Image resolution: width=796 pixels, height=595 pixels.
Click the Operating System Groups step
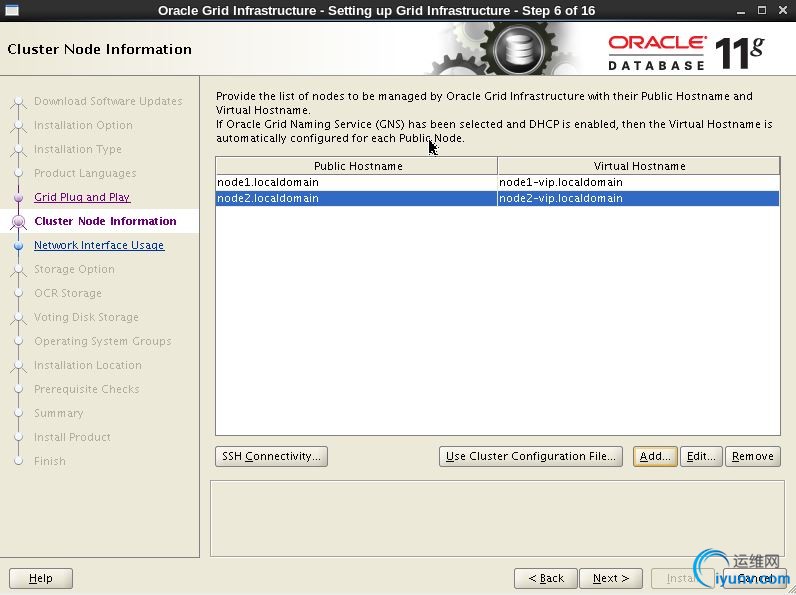[x=103, y=341]
